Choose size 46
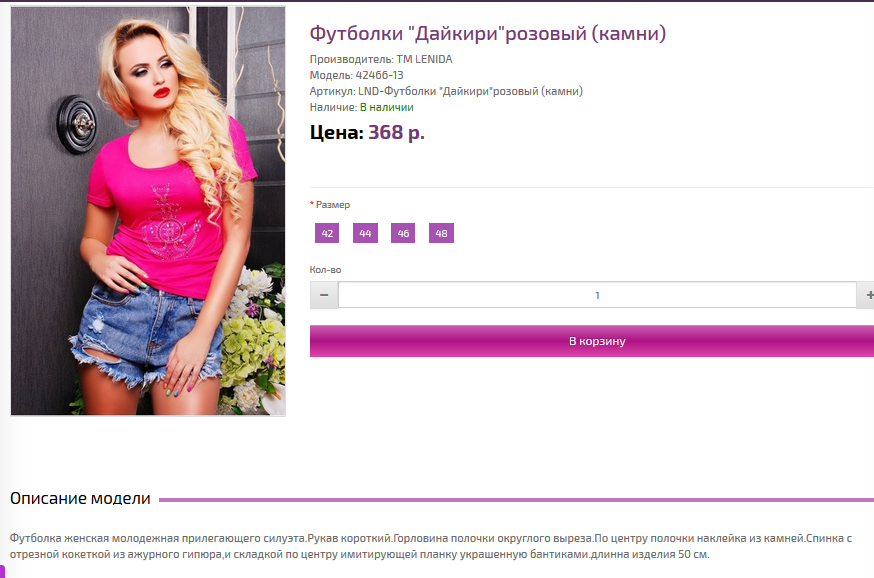874x578 pixels. coord(403,233)
